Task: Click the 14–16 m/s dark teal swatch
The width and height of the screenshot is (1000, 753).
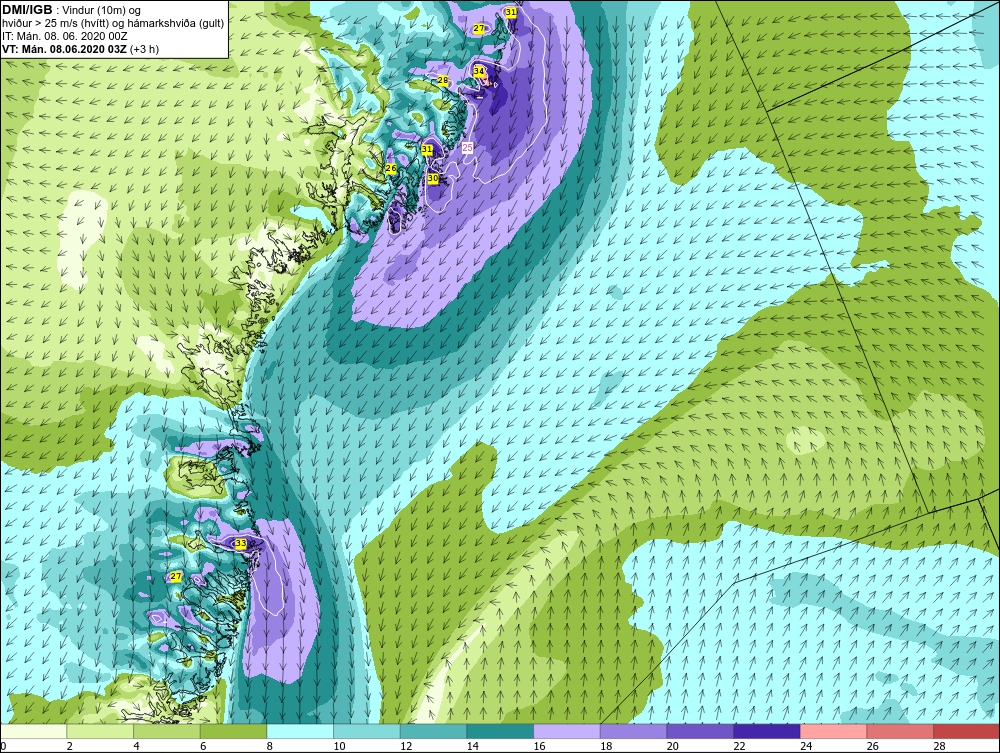Action: tap(500, 731)
